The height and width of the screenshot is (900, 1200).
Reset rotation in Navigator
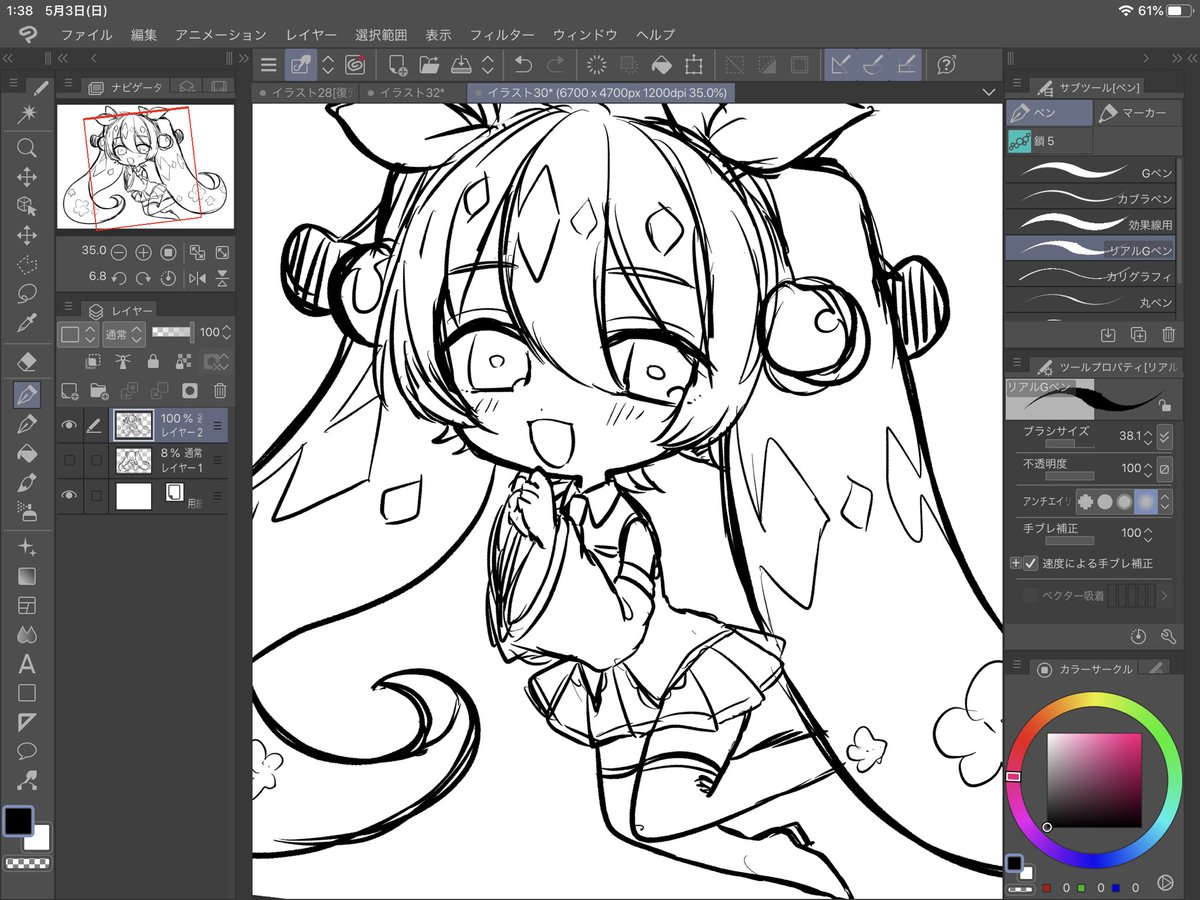[x=168, y=277]
